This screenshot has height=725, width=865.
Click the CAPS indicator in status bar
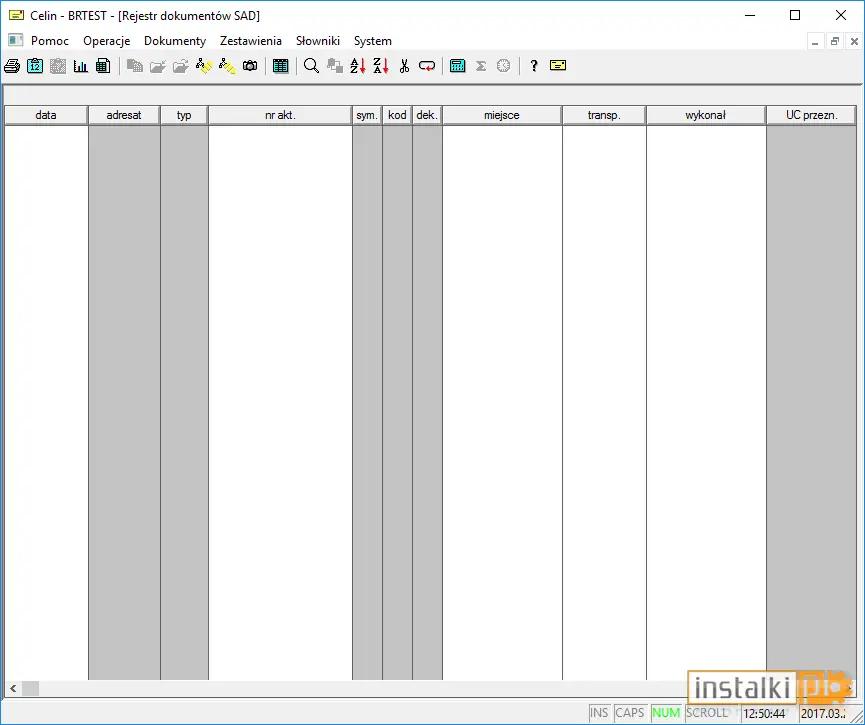coord(630,713)
